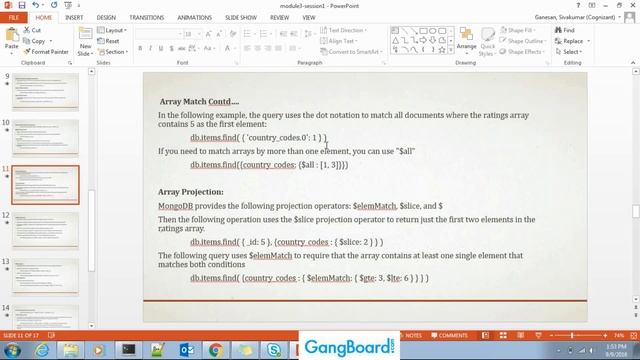Image resolution: width=640 pixels, height=360 pixels.
Task: Reset the slide layout
Action: (x=109, y=41)
